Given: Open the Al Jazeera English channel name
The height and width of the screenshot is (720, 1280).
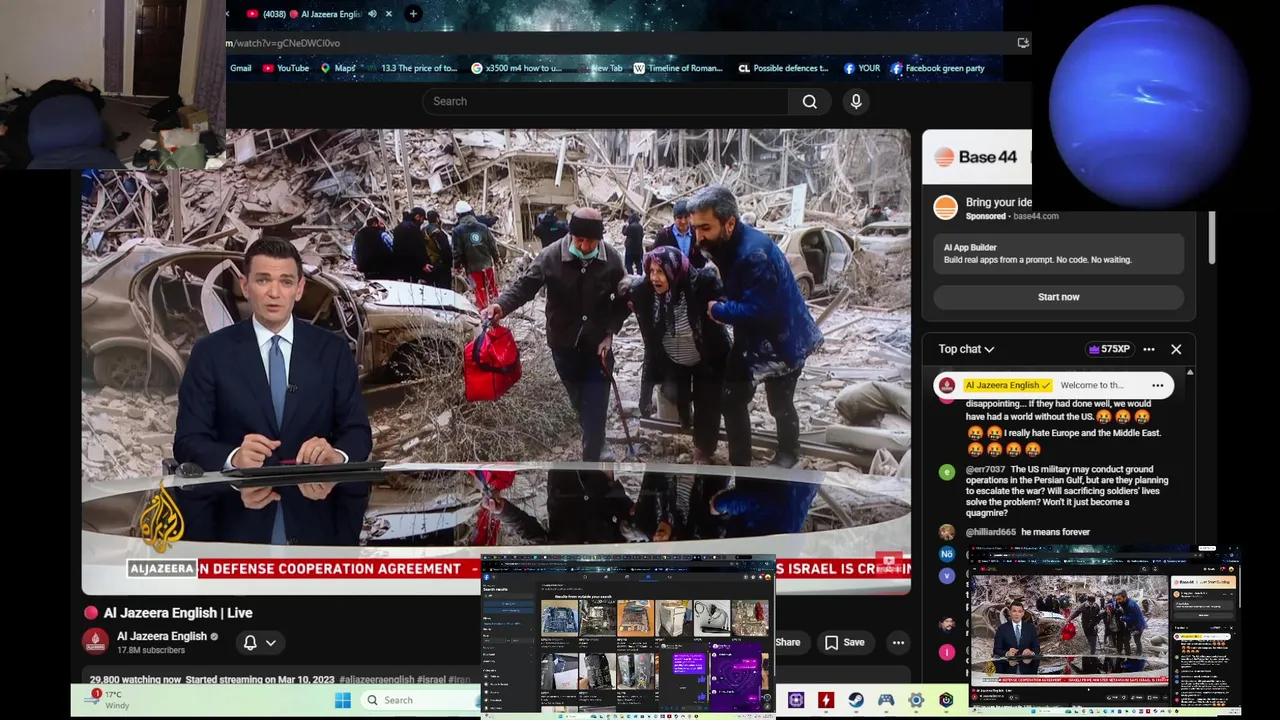Looking at the screenshot, I should [x=161, y=636].
